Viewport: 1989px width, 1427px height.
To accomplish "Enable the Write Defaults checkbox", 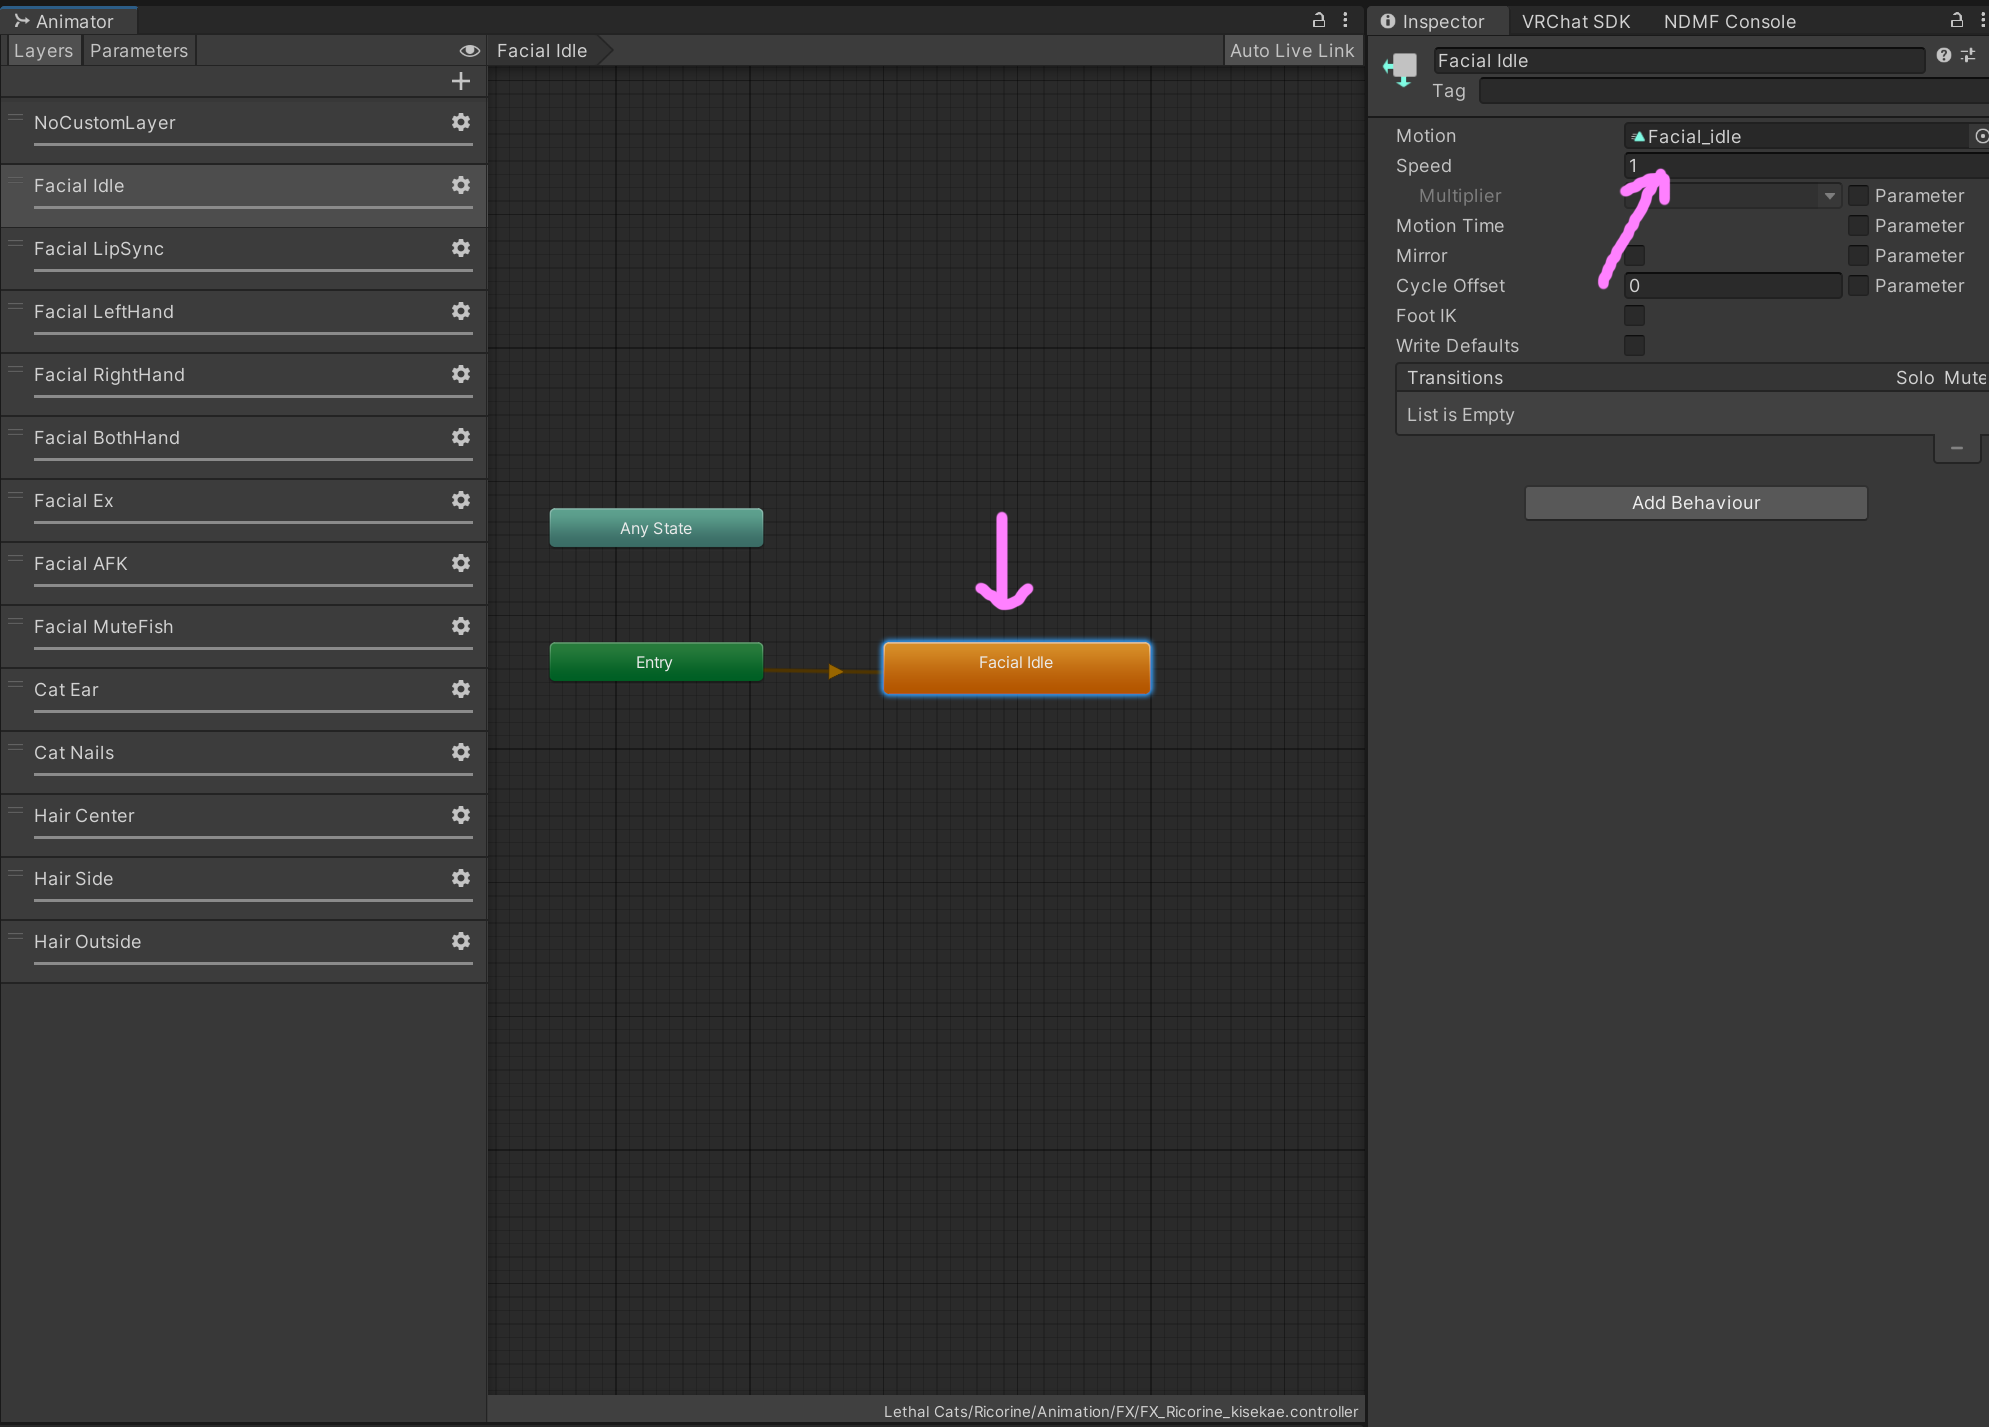I will (1634, 346).
